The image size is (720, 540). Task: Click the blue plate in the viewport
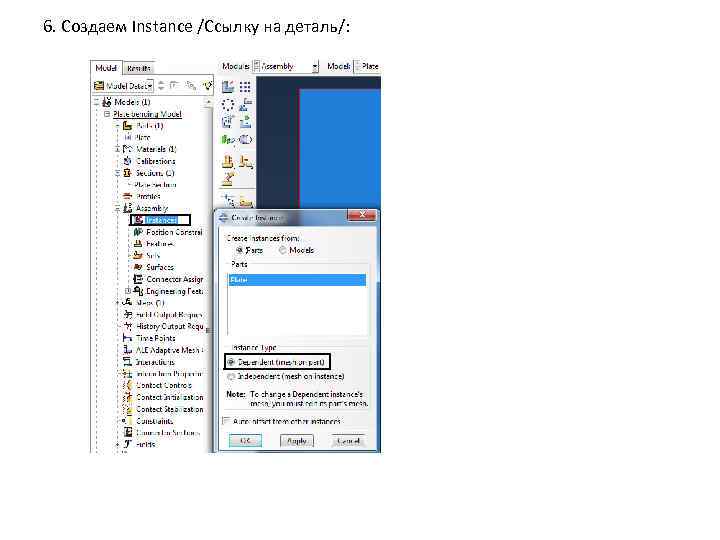pyautogui.click(x=340, y=147)
